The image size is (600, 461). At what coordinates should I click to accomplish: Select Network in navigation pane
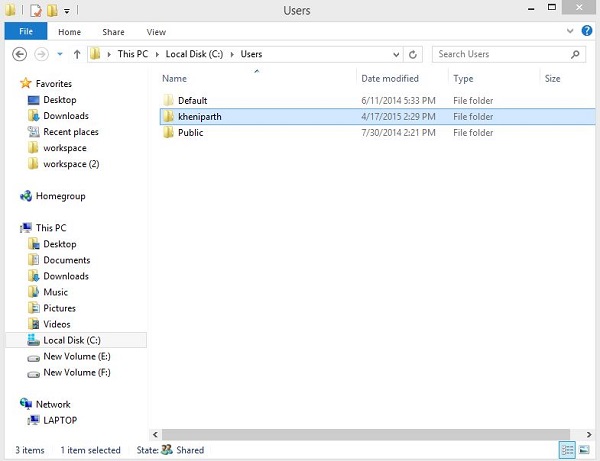[x=53, y=404]
